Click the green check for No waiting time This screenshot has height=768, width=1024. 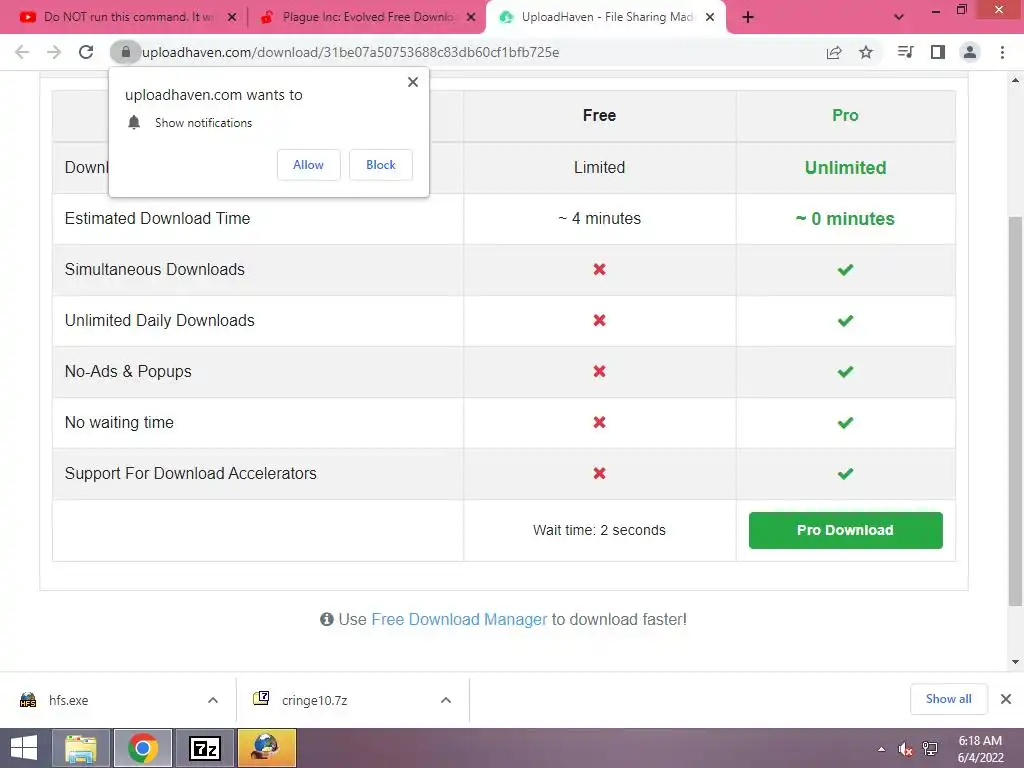(845, 422)
